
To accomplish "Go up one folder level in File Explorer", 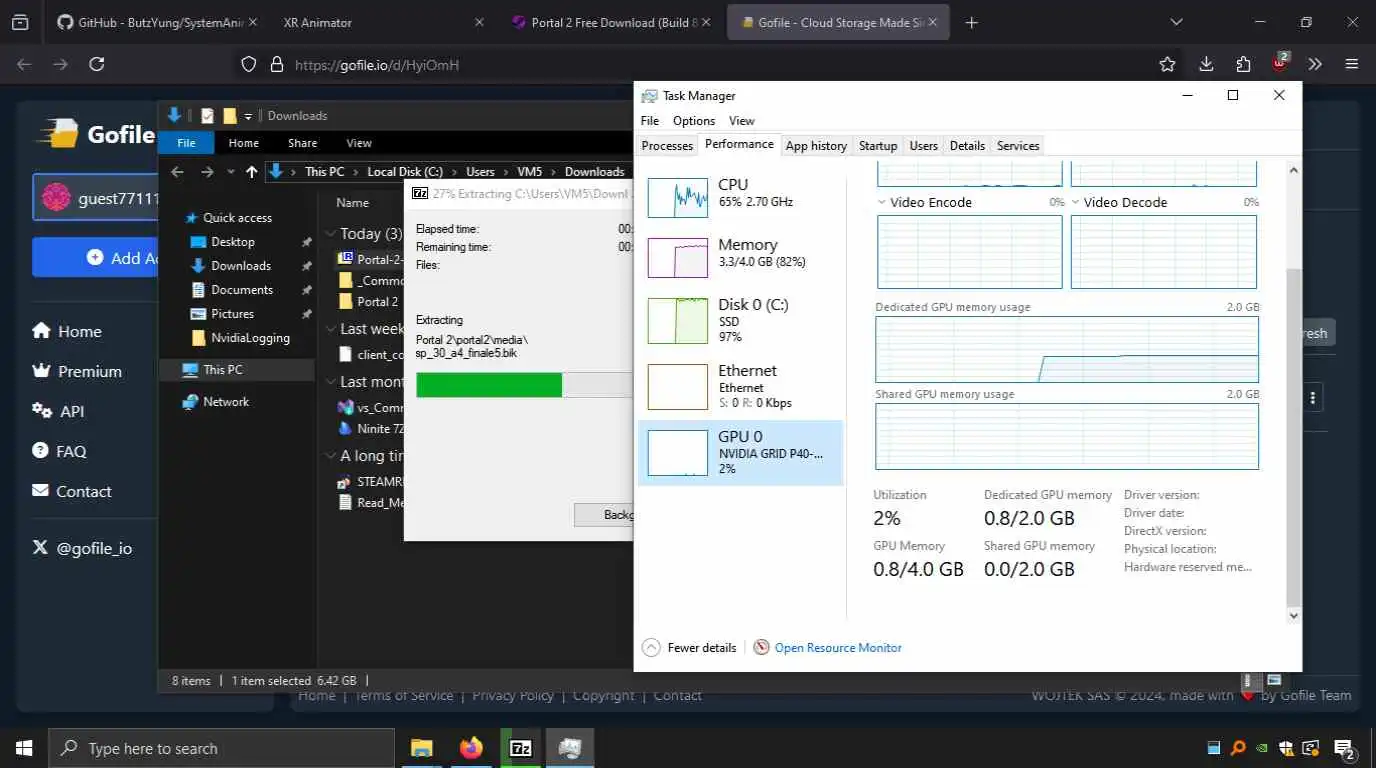I will (251, 172).
